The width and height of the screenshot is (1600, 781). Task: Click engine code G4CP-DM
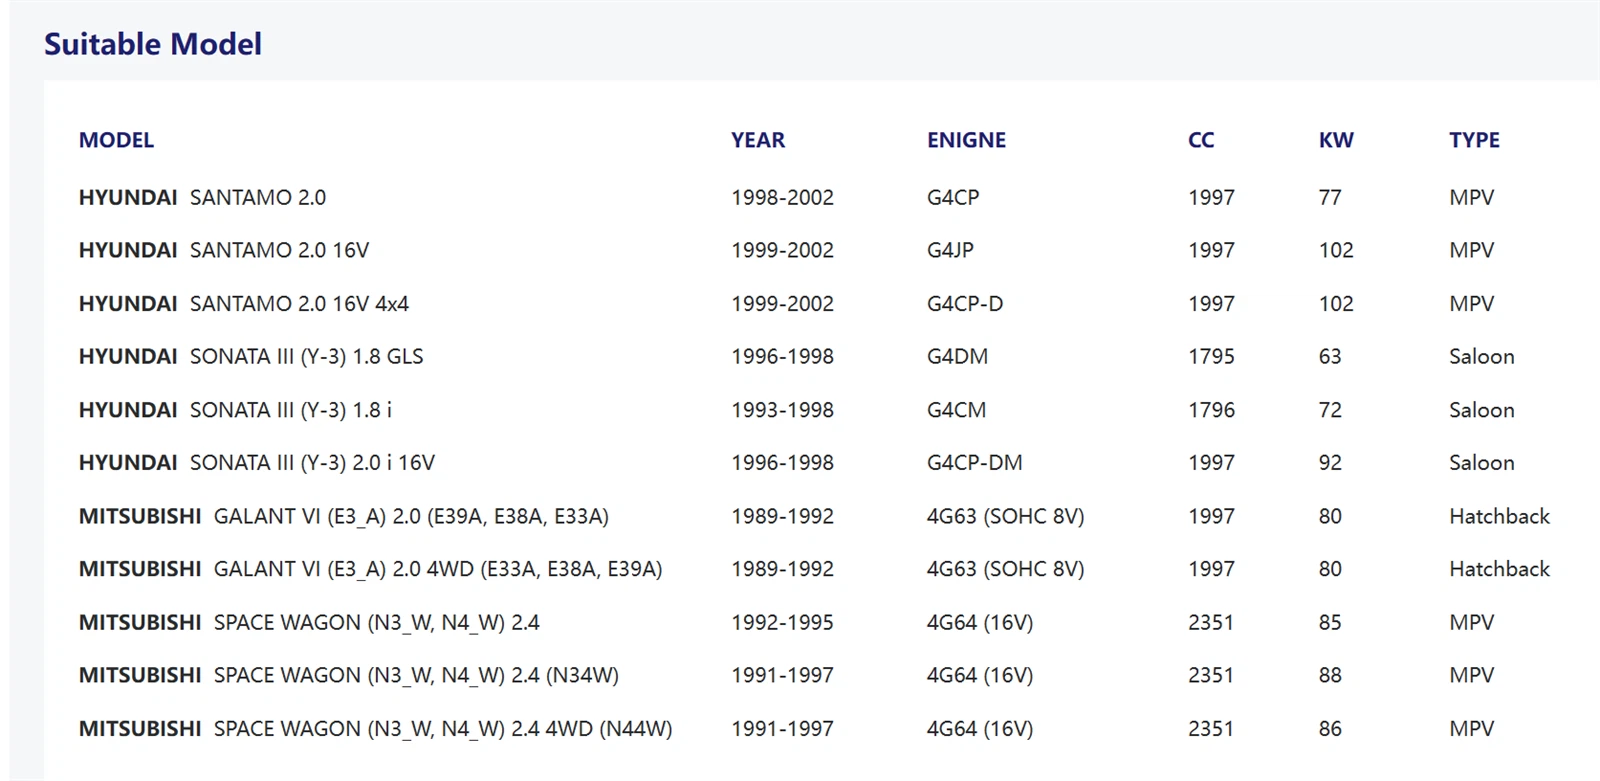point(975,463)
